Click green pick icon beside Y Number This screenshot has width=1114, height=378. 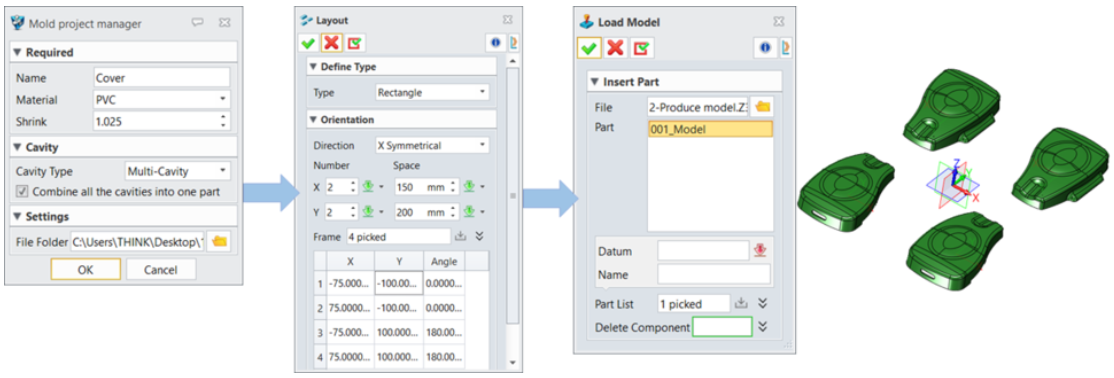click(x=367, y=211)
